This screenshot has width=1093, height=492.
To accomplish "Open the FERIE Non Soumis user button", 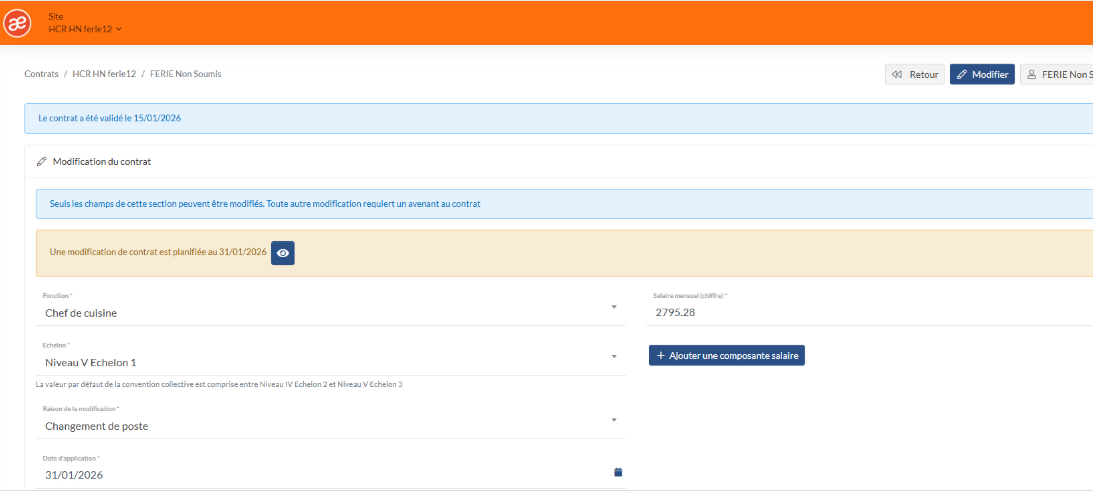I will tap(1058, 75).
